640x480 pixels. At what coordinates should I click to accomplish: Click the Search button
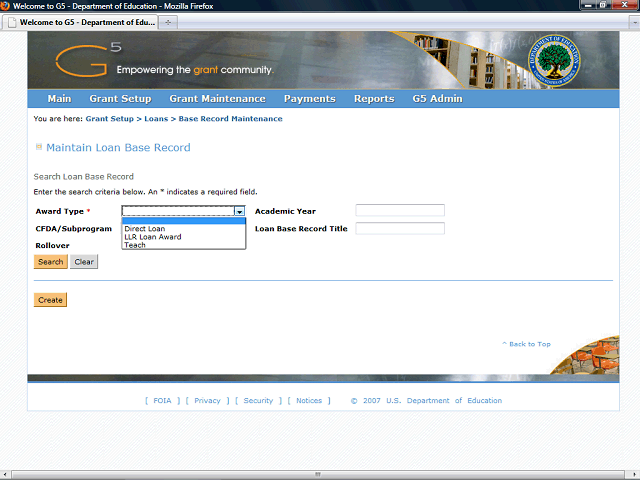coord(51,262)
